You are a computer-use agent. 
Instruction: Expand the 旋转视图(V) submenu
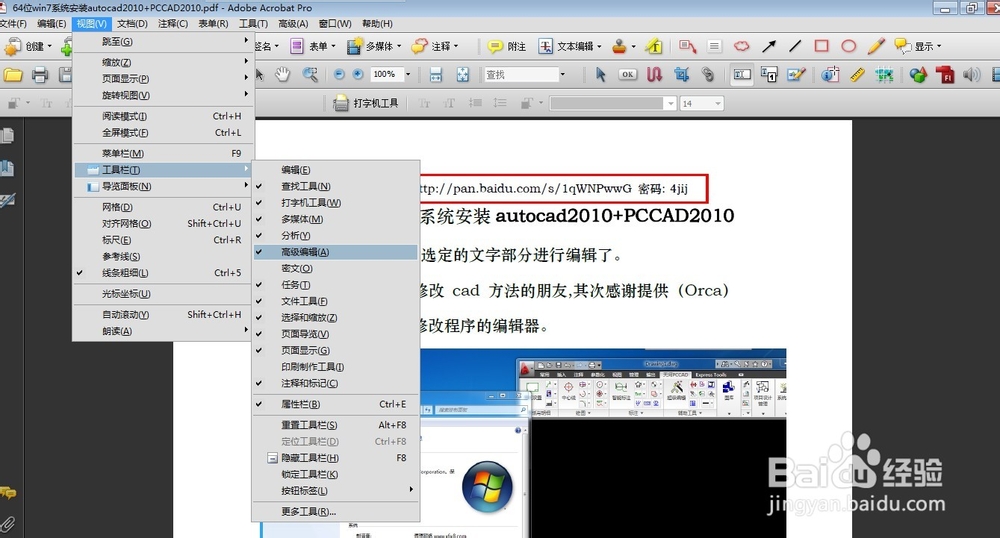point(163,95)
